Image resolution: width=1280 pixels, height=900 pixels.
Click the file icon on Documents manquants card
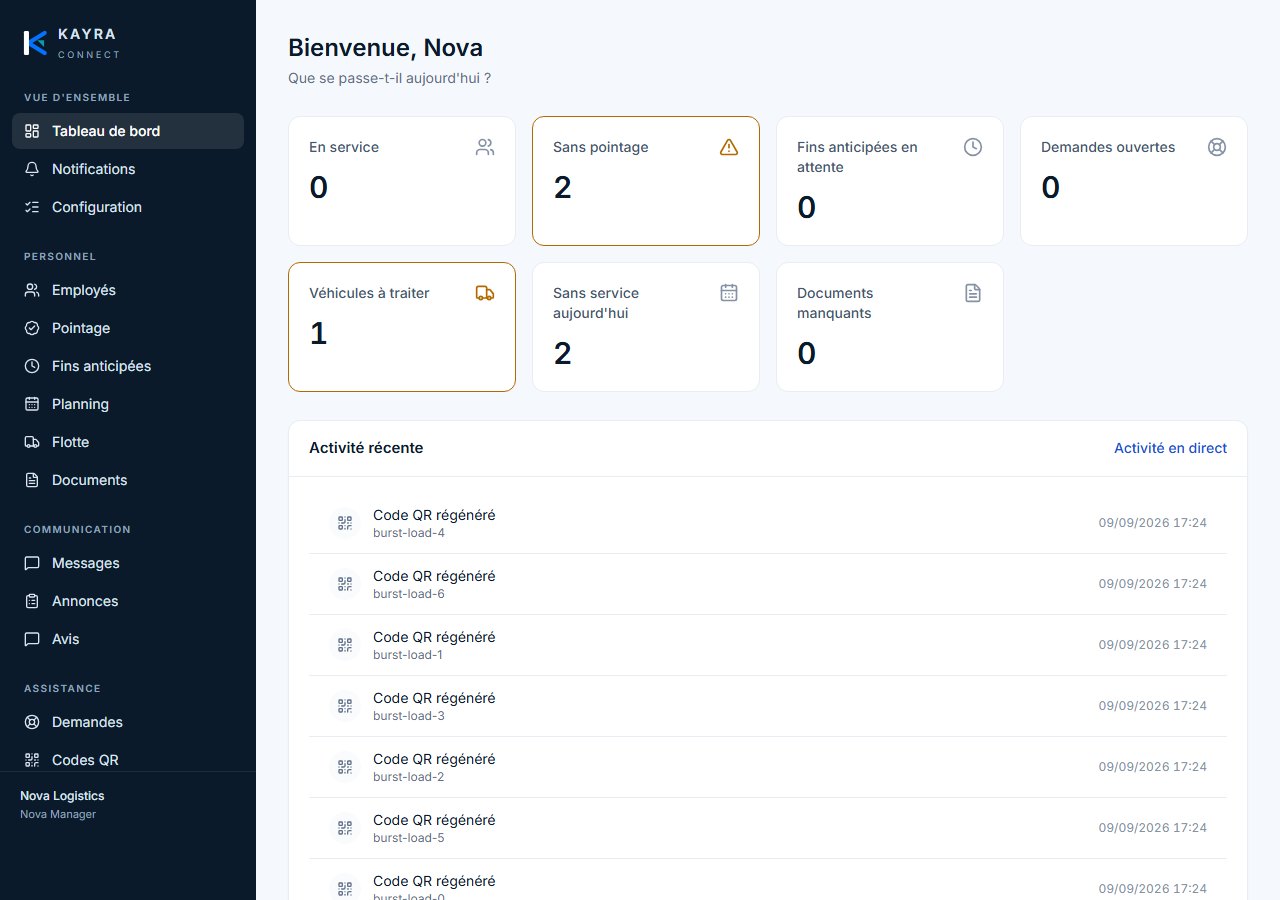pos(973,293)
